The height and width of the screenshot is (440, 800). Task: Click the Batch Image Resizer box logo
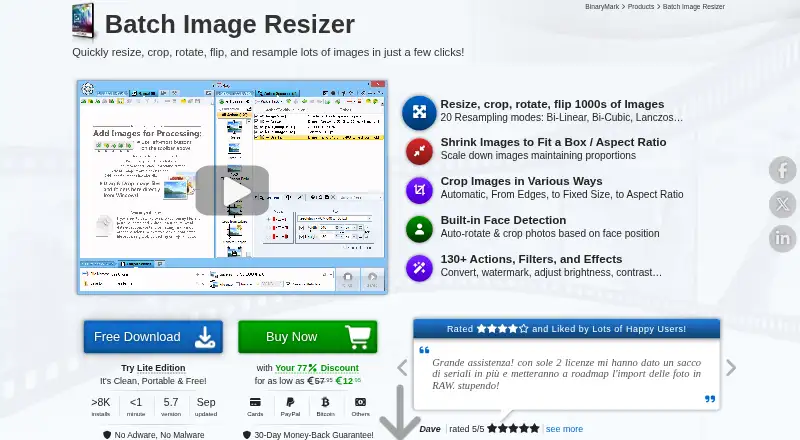(x=84, y=21)
